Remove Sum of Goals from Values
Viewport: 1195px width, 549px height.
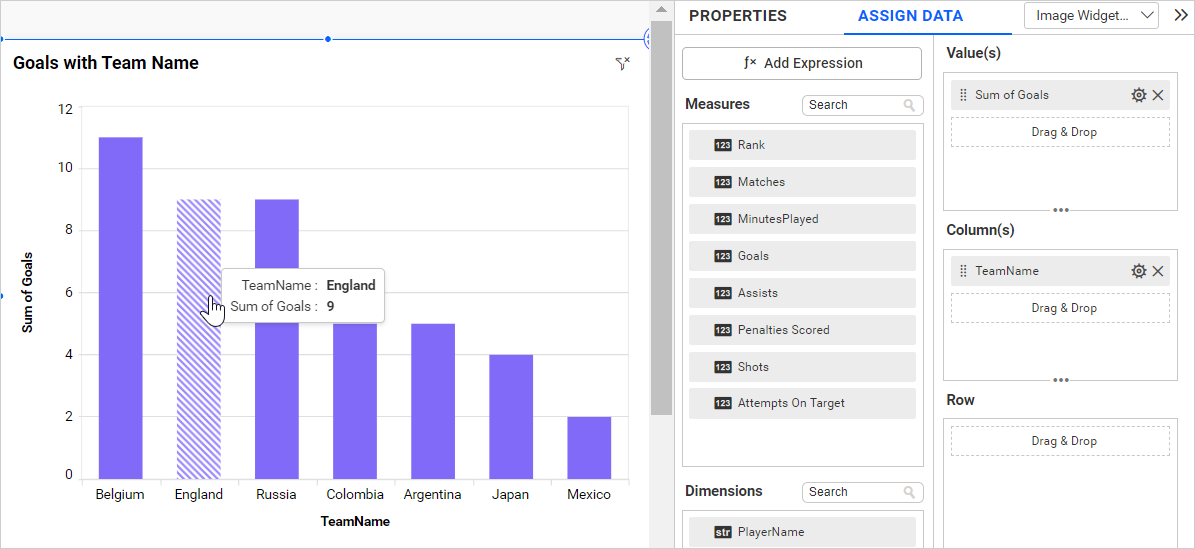(1158, 95)
